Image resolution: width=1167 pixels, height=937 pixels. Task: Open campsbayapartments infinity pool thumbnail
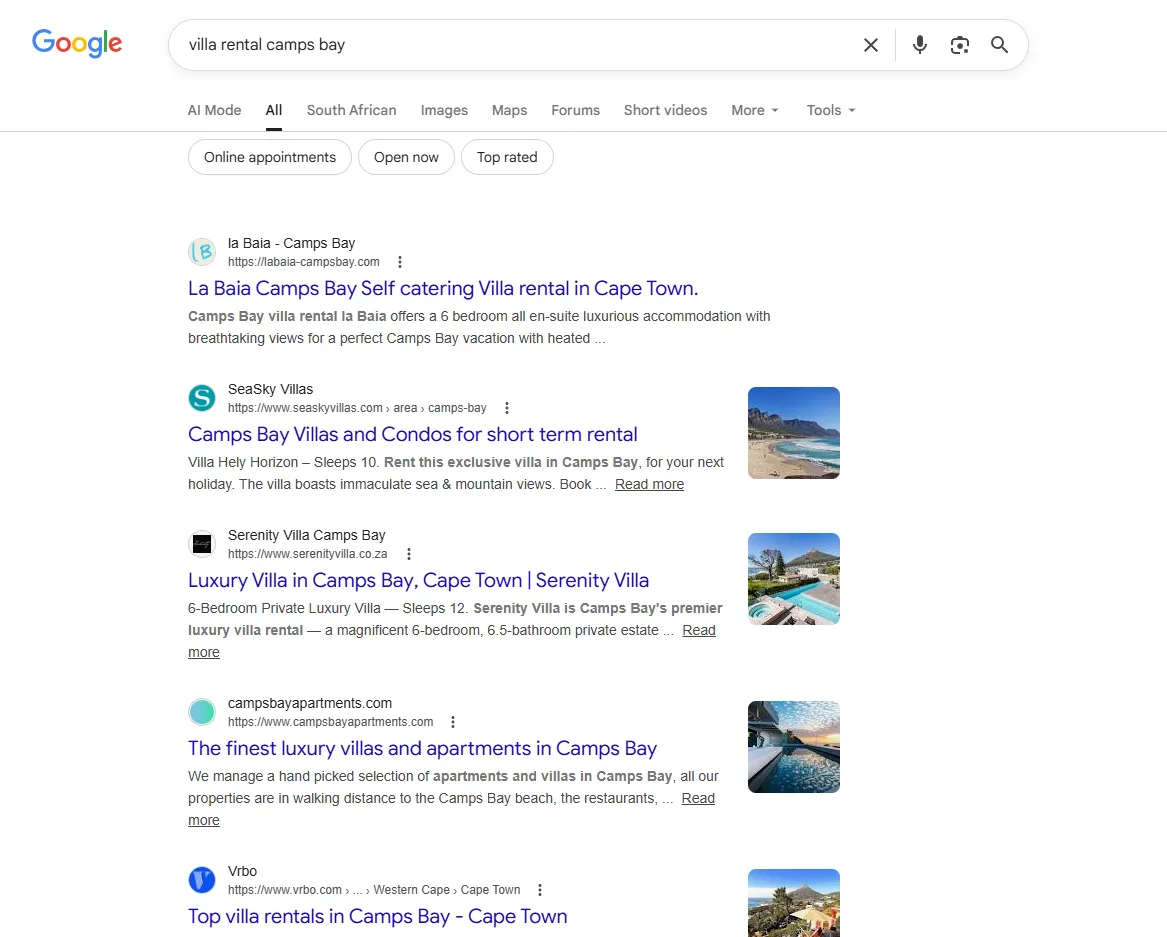[x=793, y=746]
